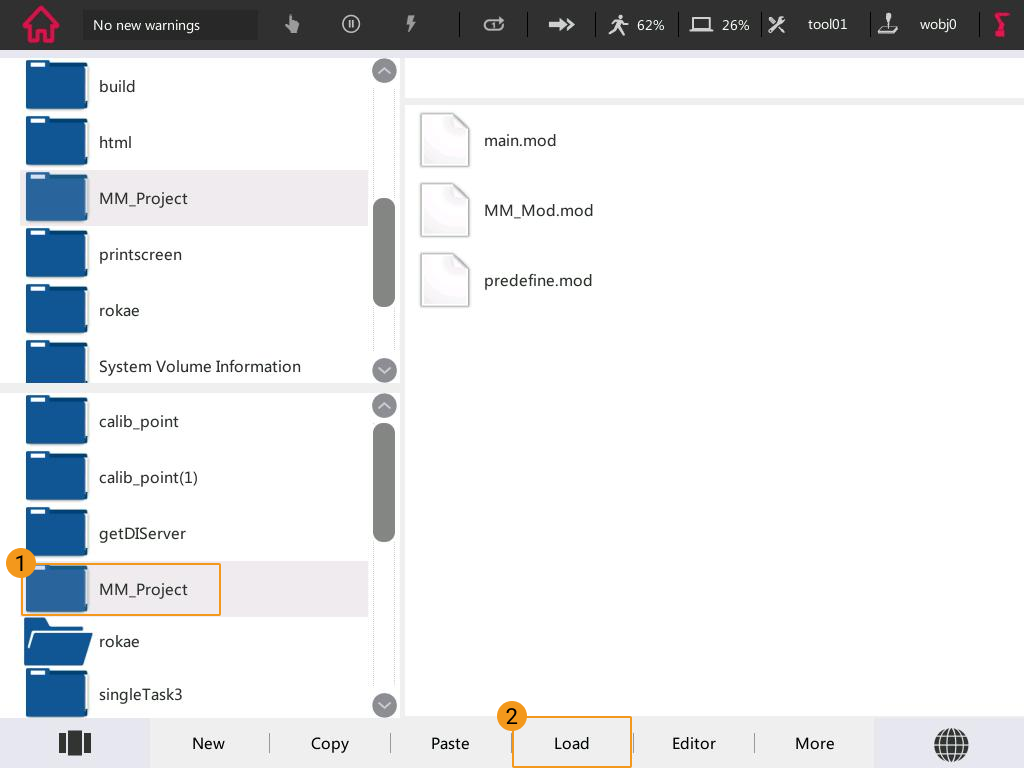
Task: Click the bottom-left panel layout icon
Action: click(x=75, y=743)
